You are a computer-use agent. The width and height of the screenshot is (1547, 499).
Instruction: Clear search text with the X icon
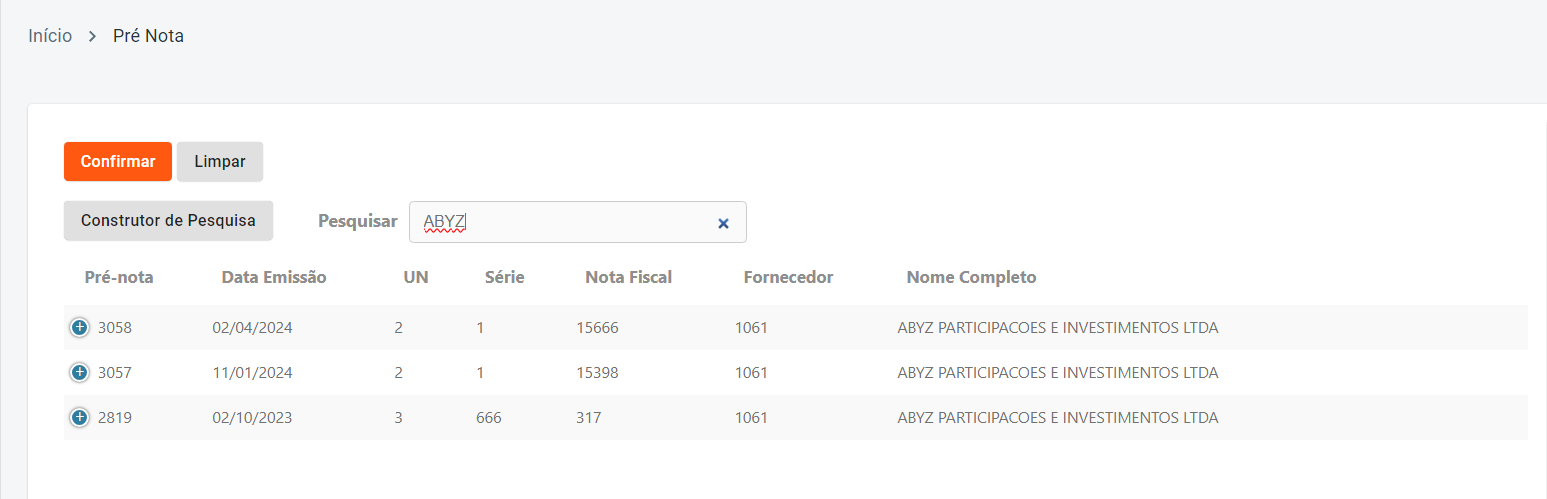tap(723, 223)
